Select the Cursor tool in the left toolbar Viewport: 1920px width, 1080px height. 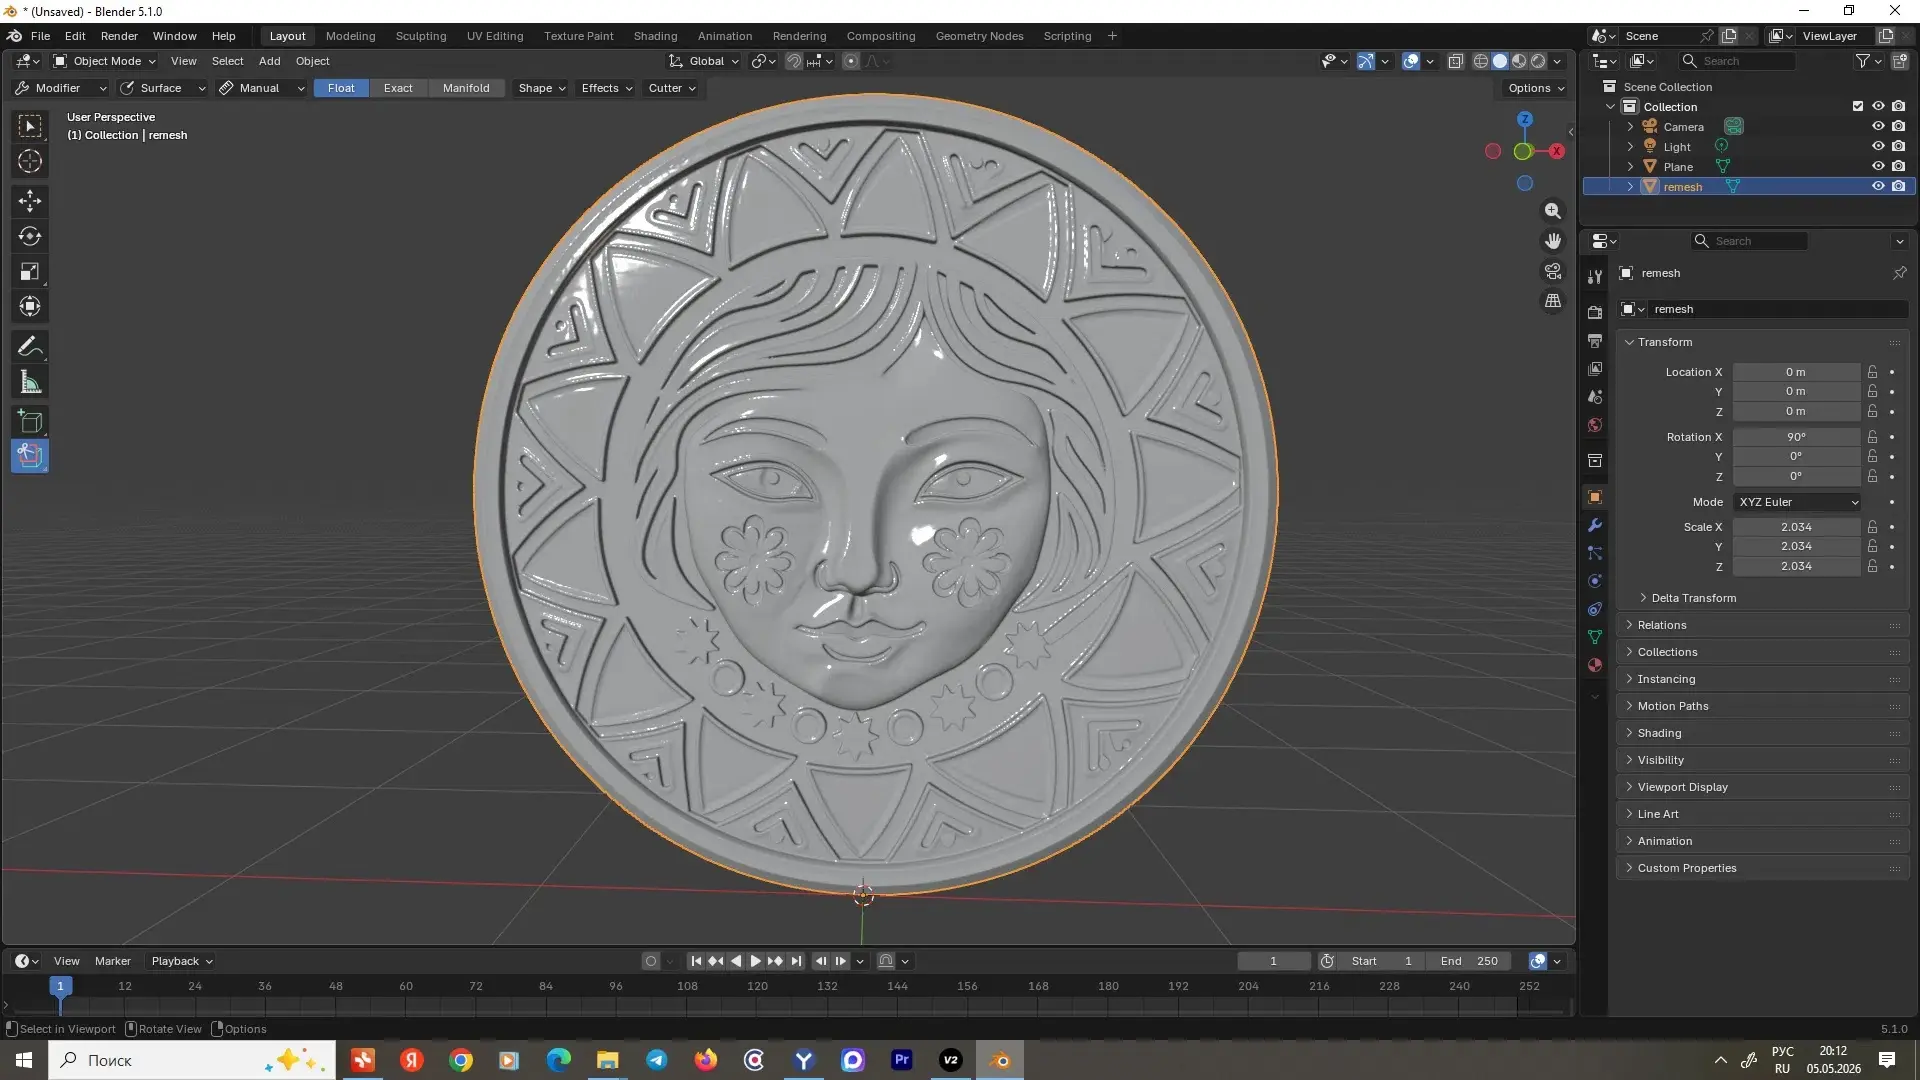pyautogui.click(x=30, y=161)
